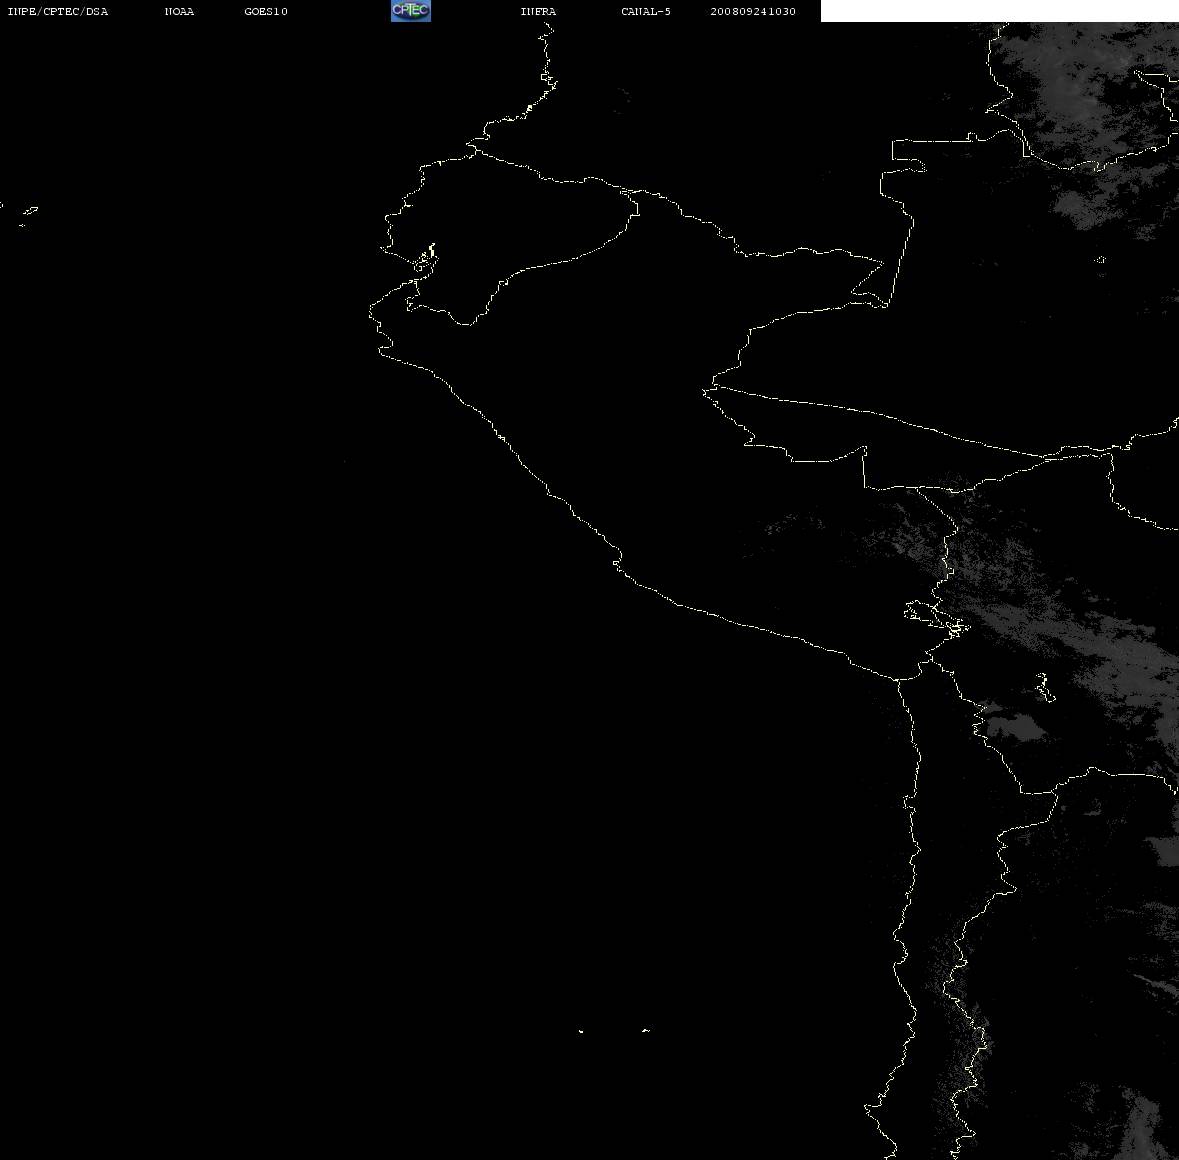Select the GOES10 satellite label

click(x=266, y=11)
